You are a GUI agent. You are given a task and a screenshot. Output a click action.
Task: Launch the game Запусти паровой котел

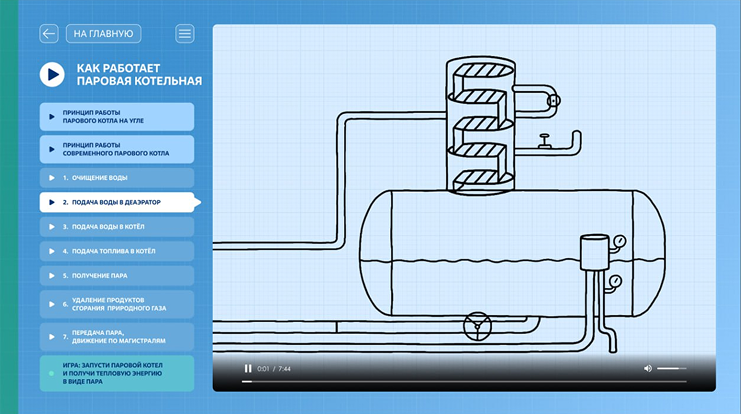click(x=117, y=373)
